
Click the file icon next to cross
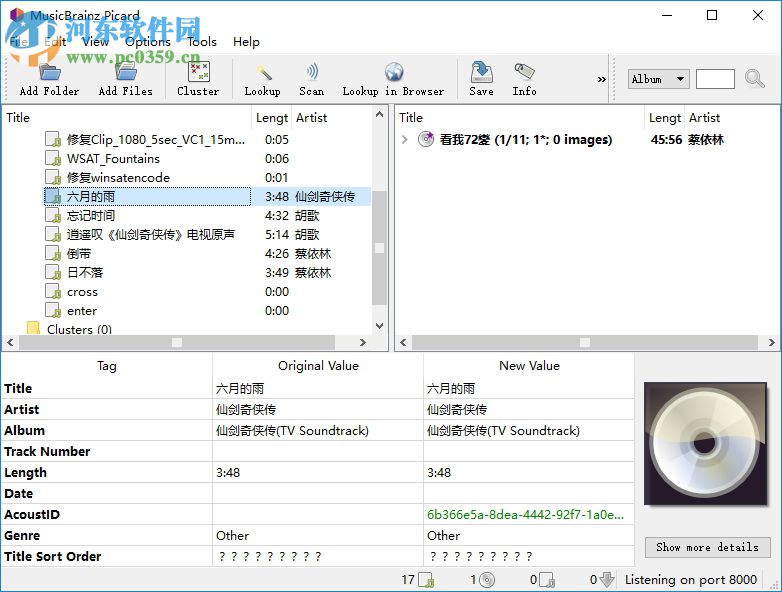pyautogui.click(x=53, y=291)
